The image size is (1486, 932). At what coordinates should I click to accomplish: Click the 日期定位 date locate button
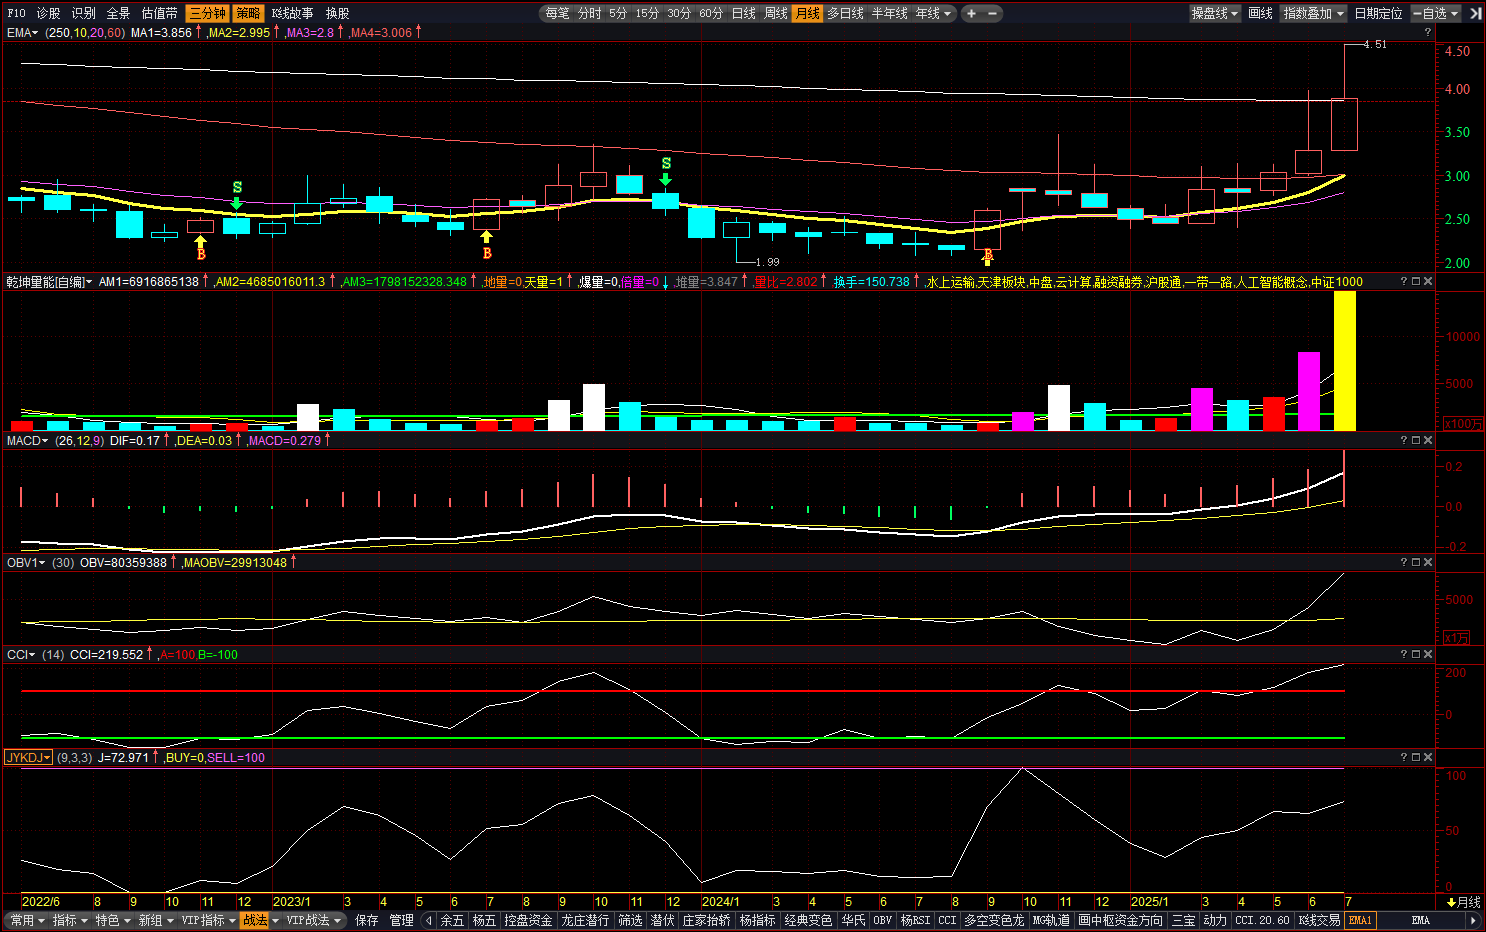(1379, 13)
